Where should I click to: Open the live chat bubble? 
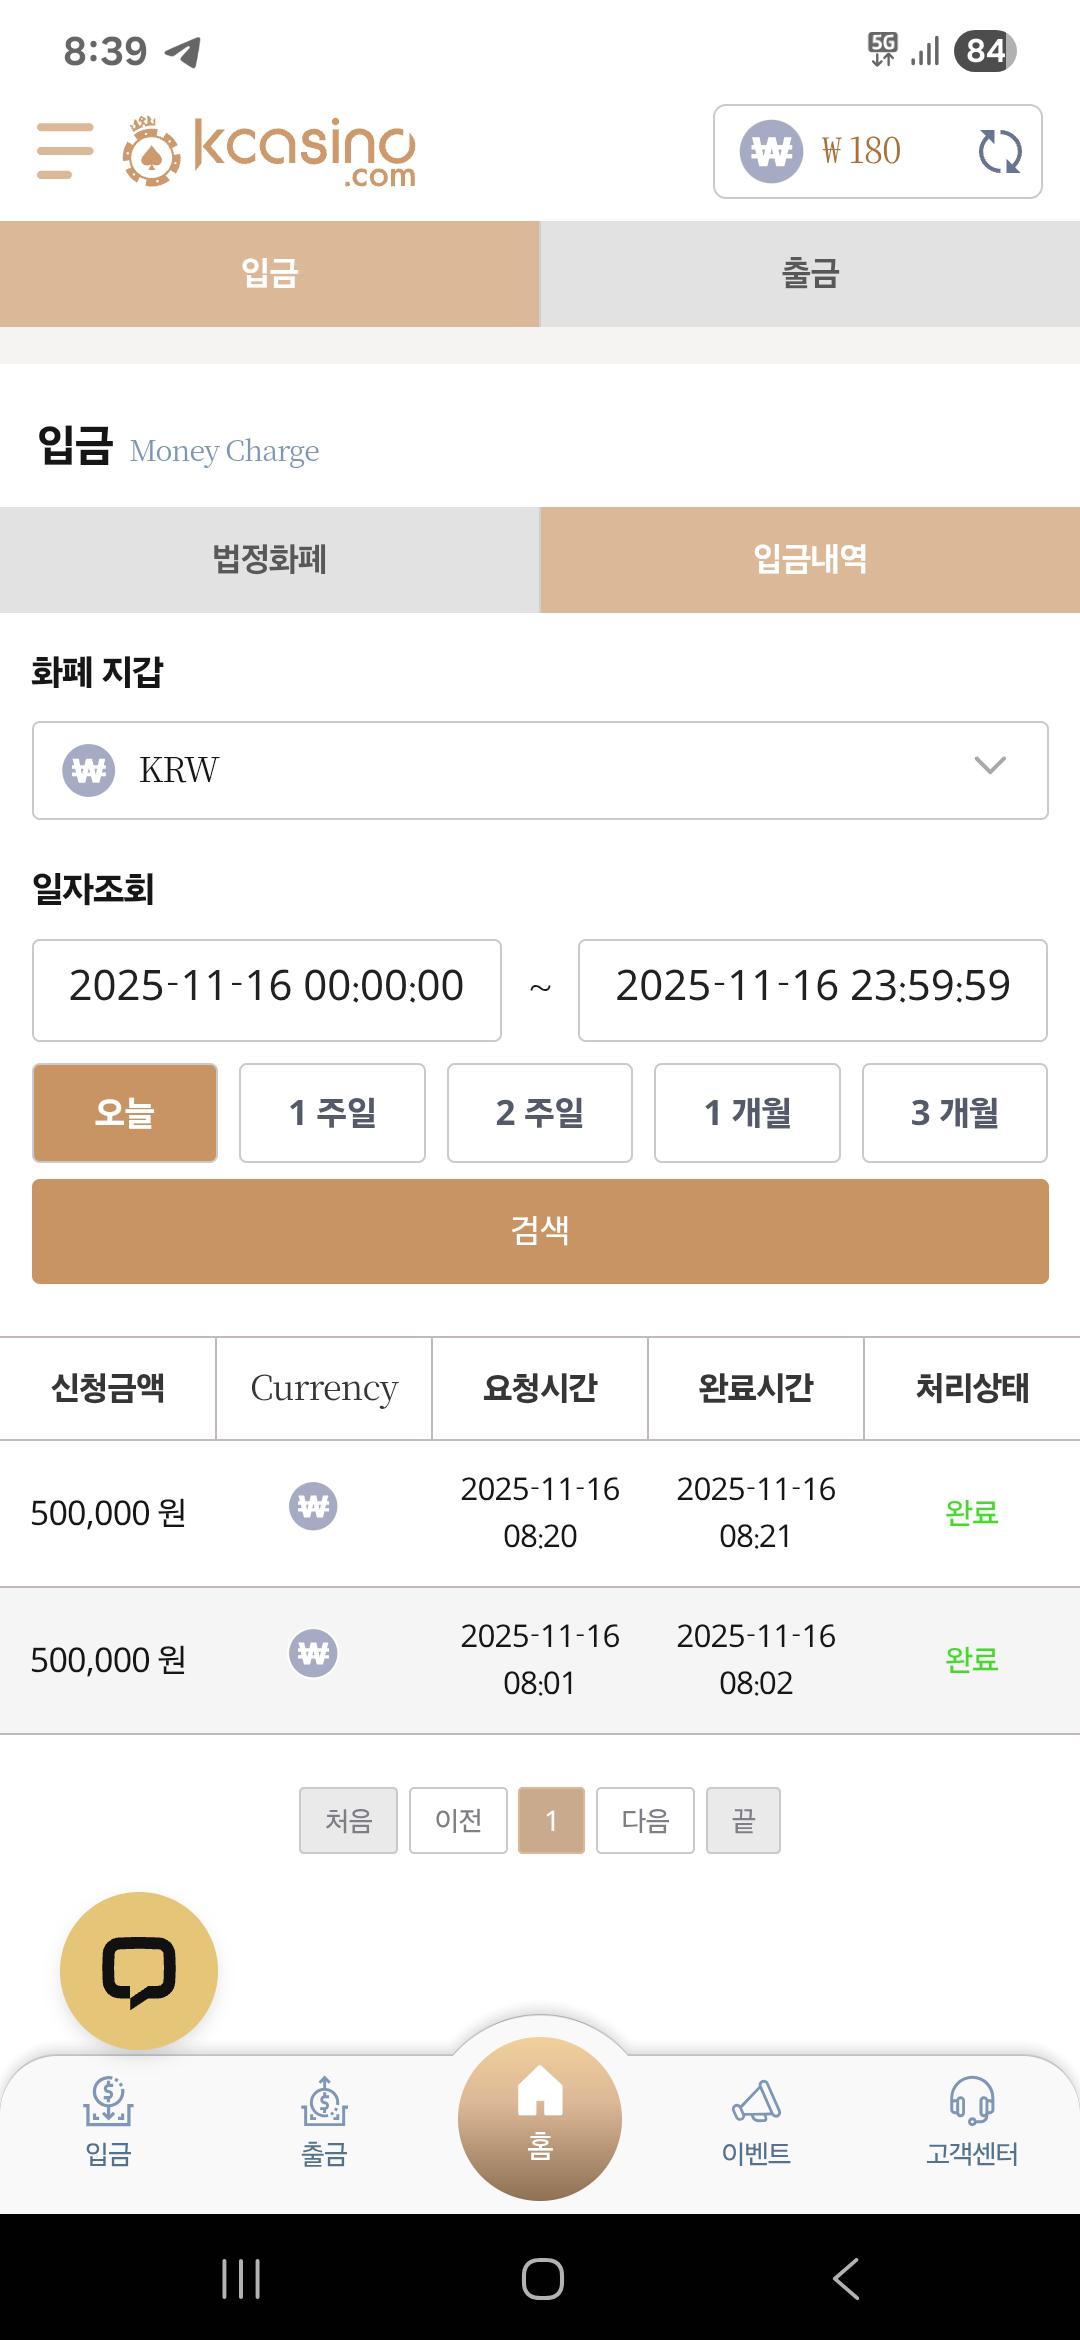click(x=139, y=1971)
